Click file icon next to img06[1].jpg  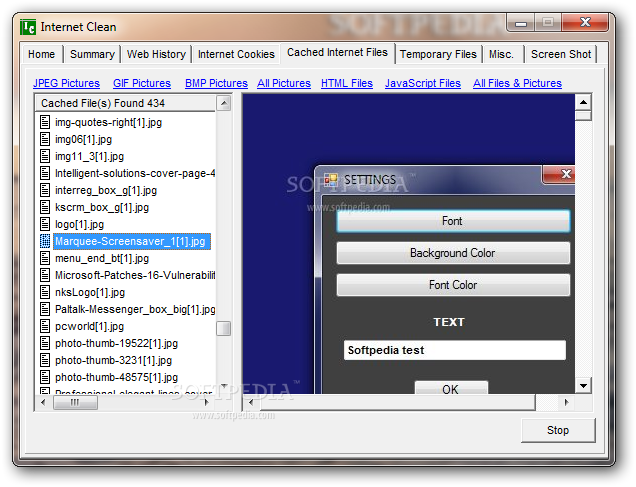point(45,139)
